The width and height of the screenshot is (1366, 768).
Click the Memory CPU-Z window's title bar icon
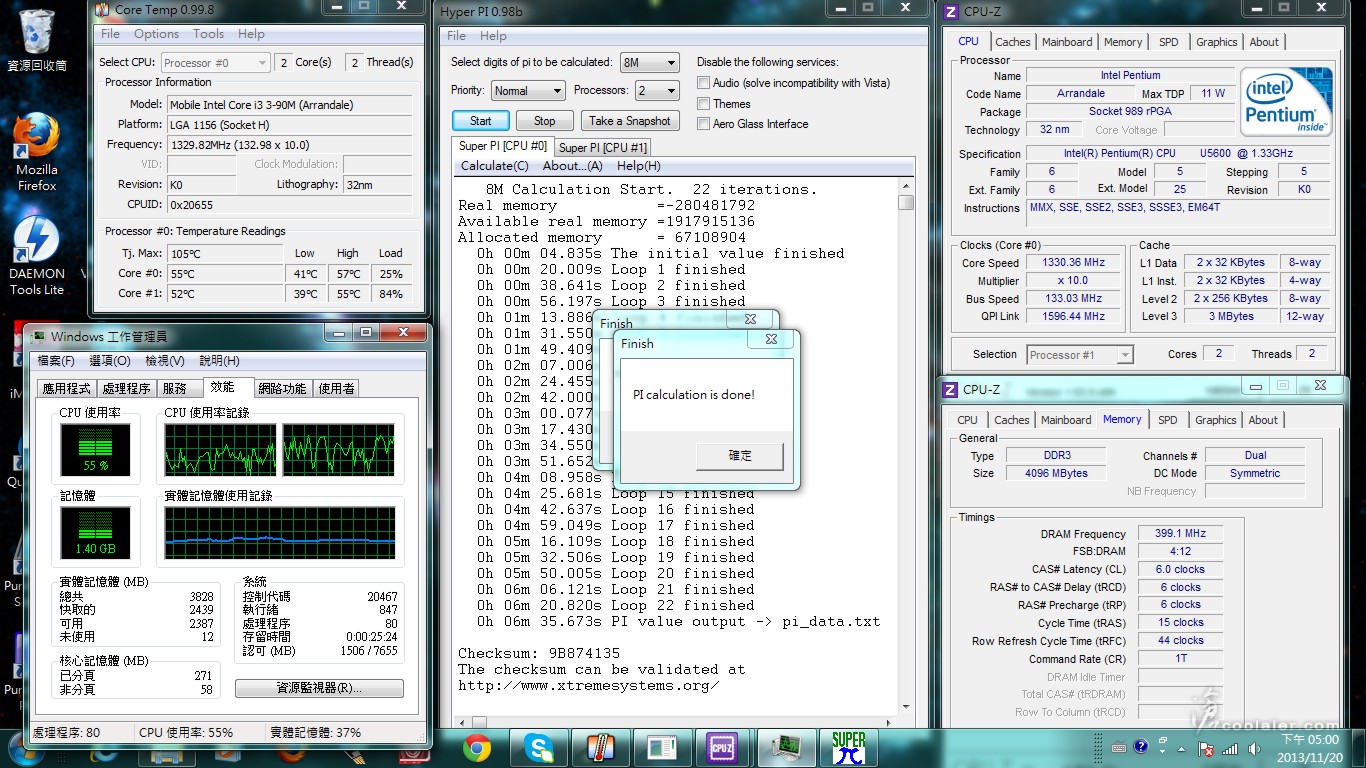pos(950,390)
